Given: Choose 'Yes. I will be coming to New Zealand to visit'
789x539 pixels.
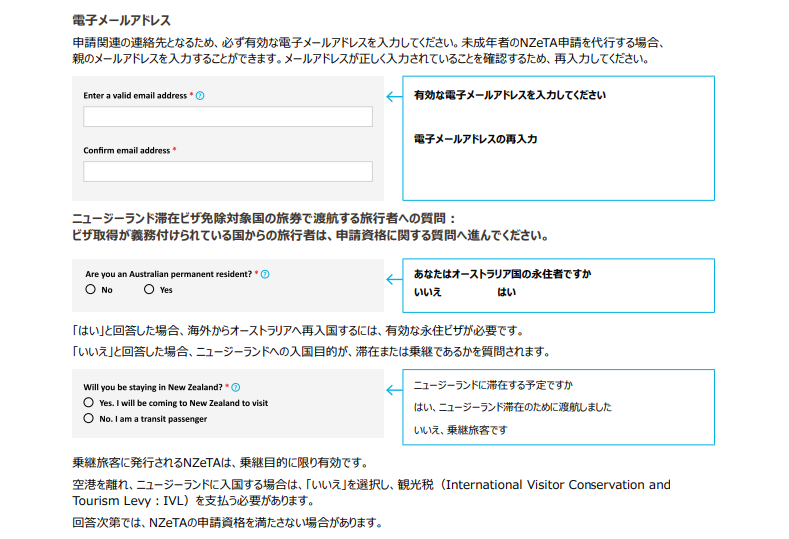Looking at the screenshot, I should (89, 403).
